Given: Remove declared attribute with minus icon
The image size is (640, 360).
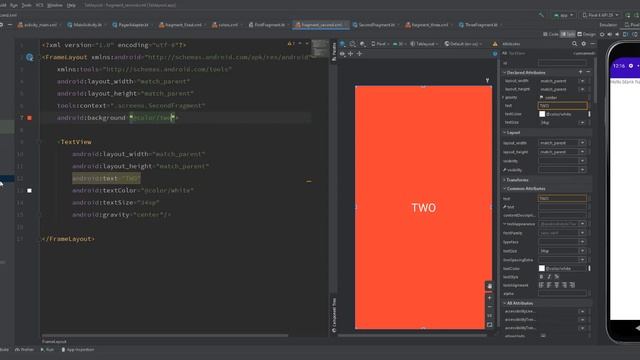Looking at the screenshot, I should pyautogui.click(x=588, y=72).
